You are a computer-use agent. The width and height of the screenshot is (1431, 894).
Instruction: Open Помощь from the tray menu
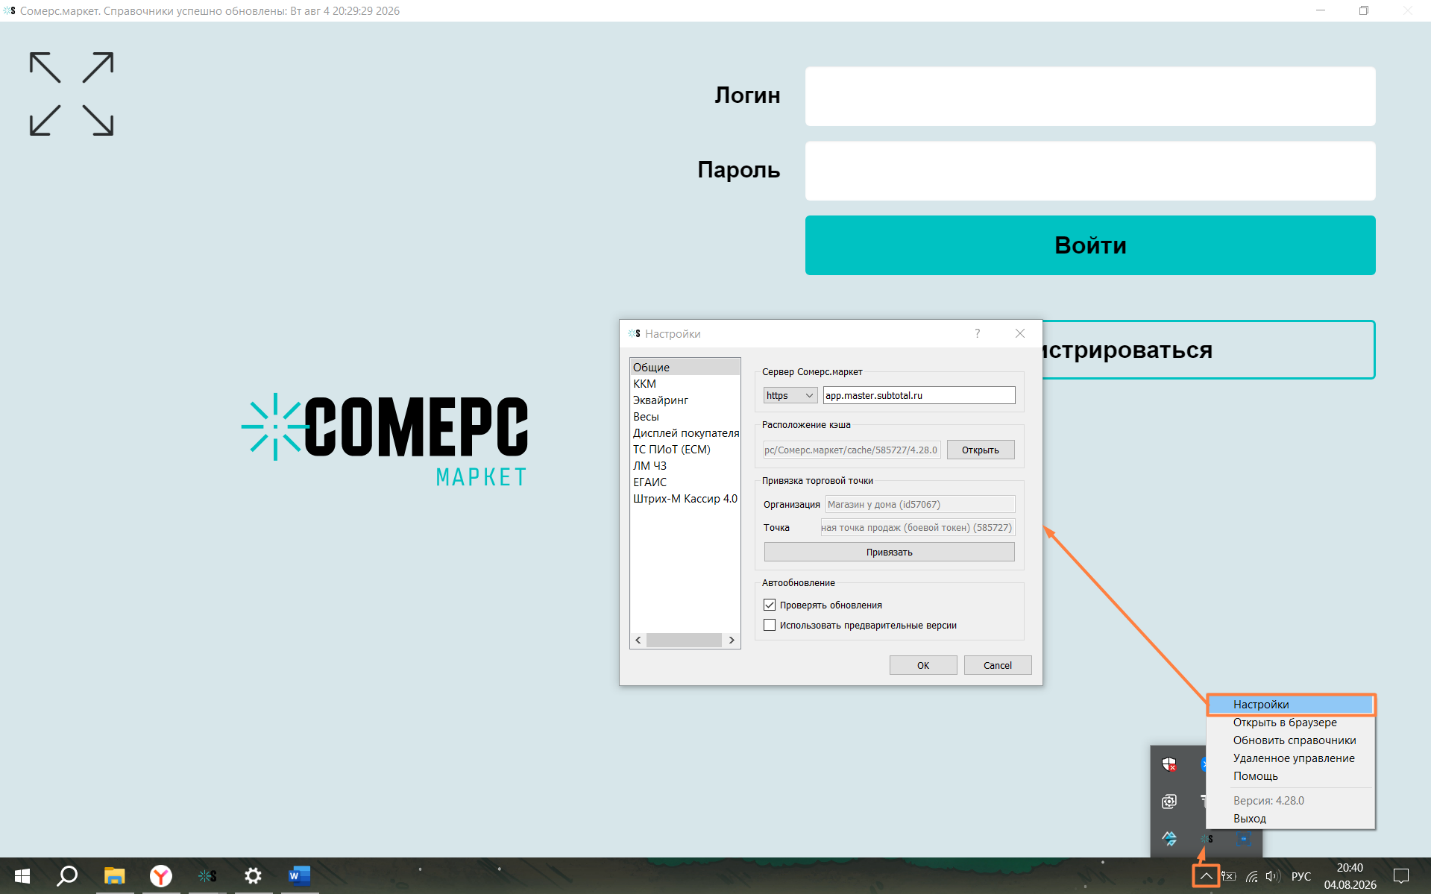[x=1291, y=776]
